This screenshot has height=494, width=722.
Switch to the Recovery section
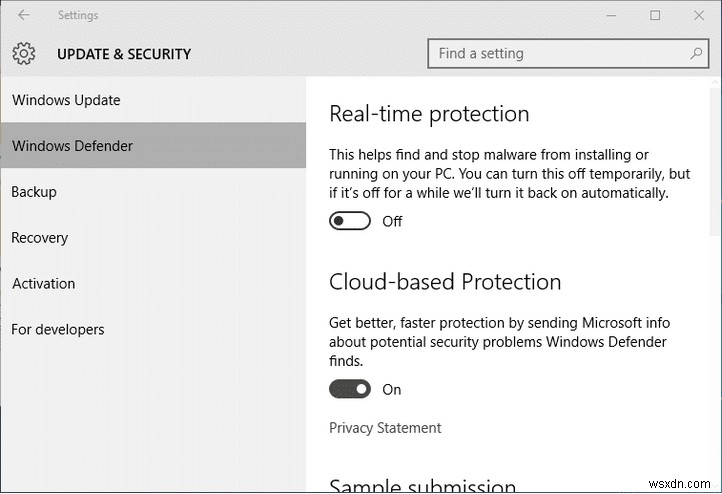[40, 238]
